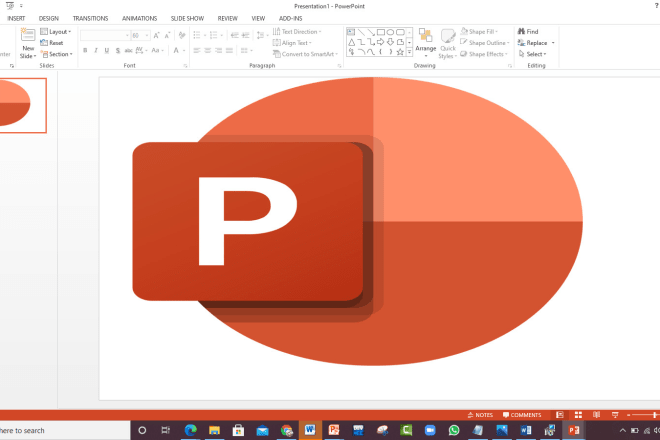Click the Arrange button

click(x=426, y=43)
